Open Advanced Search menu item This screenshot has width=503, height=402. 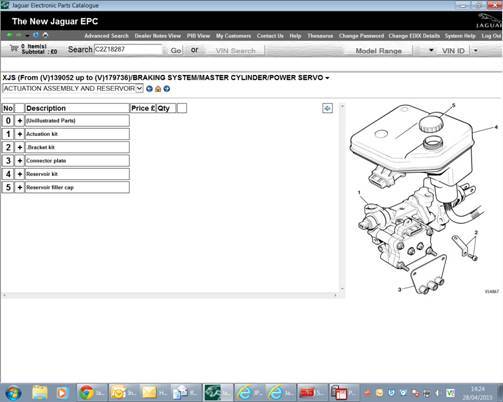[106, 36]
